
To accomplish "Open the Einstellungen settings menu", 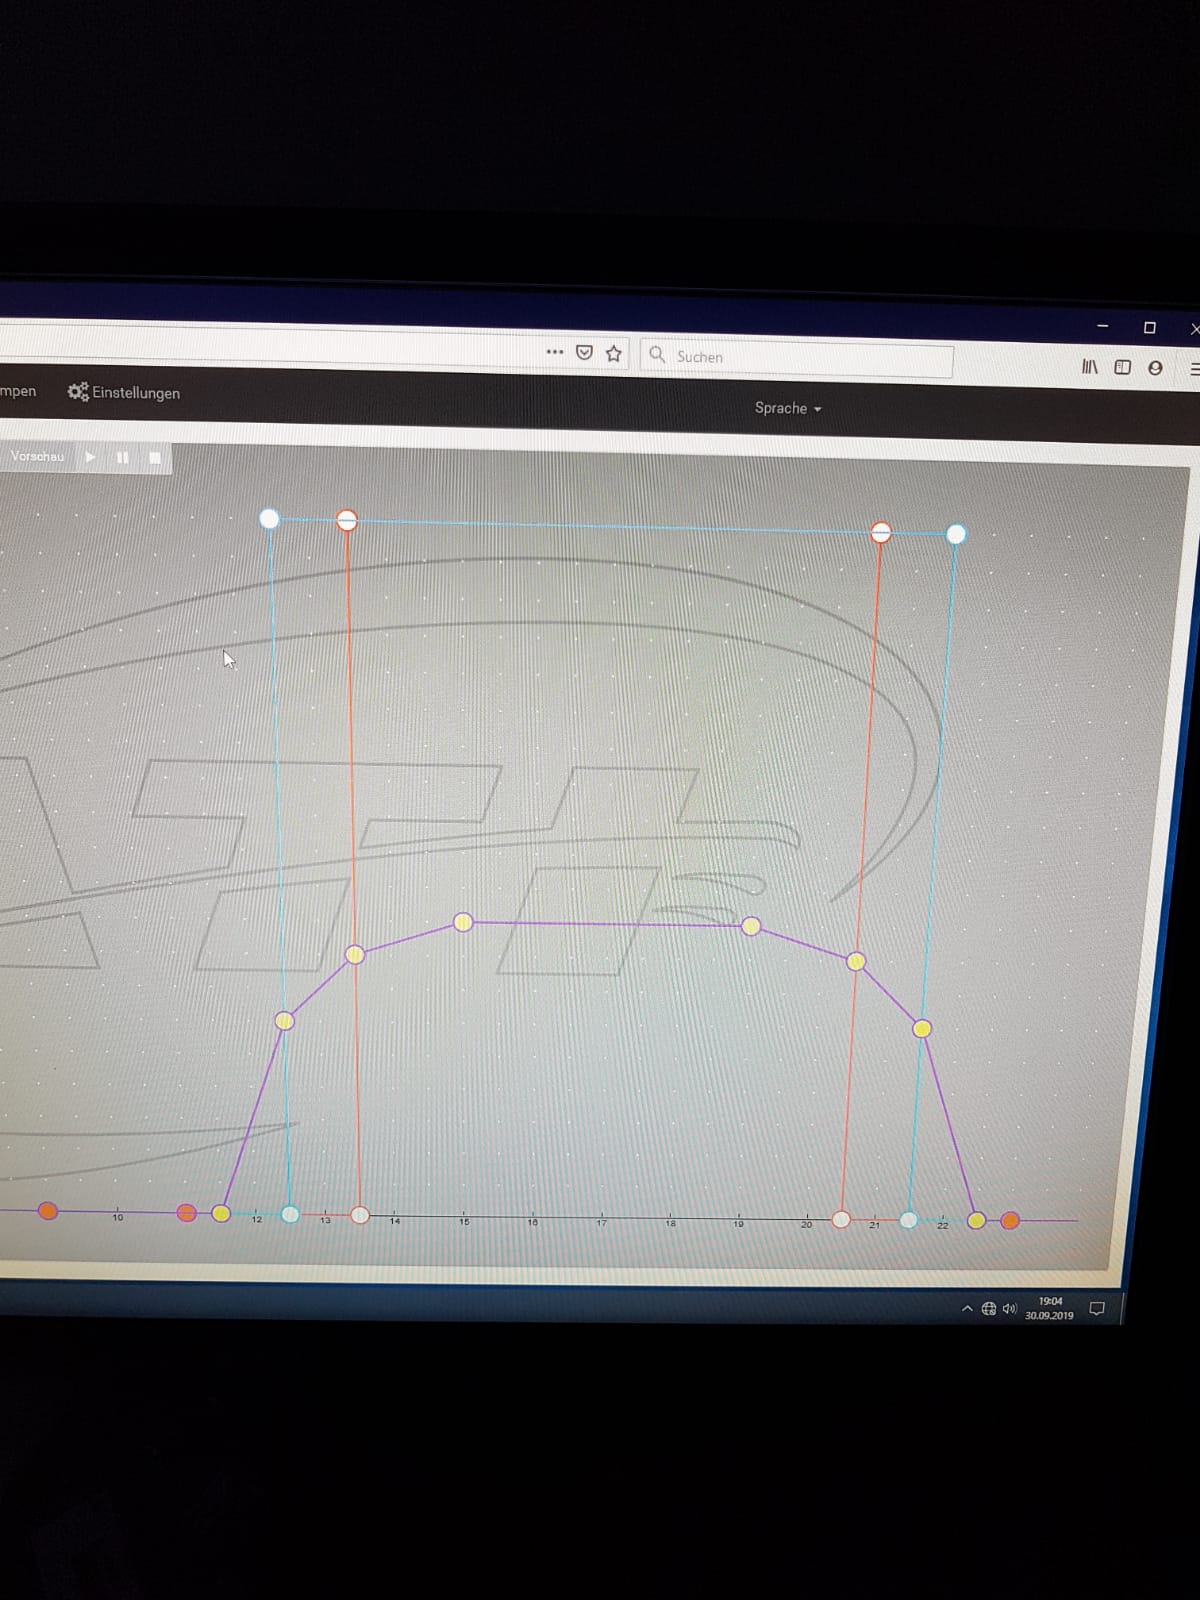I will point(124,393).
